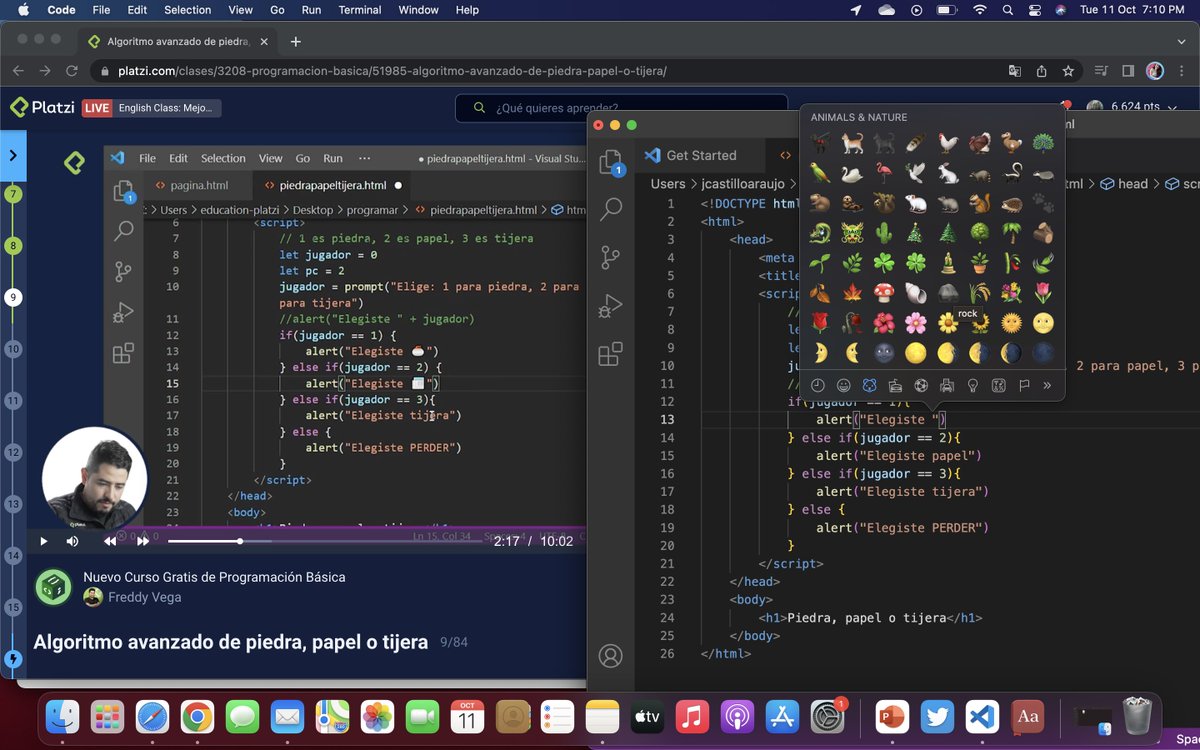
Task: Expand emoji picker with the double-chevron button
Action: [1047, 385]
